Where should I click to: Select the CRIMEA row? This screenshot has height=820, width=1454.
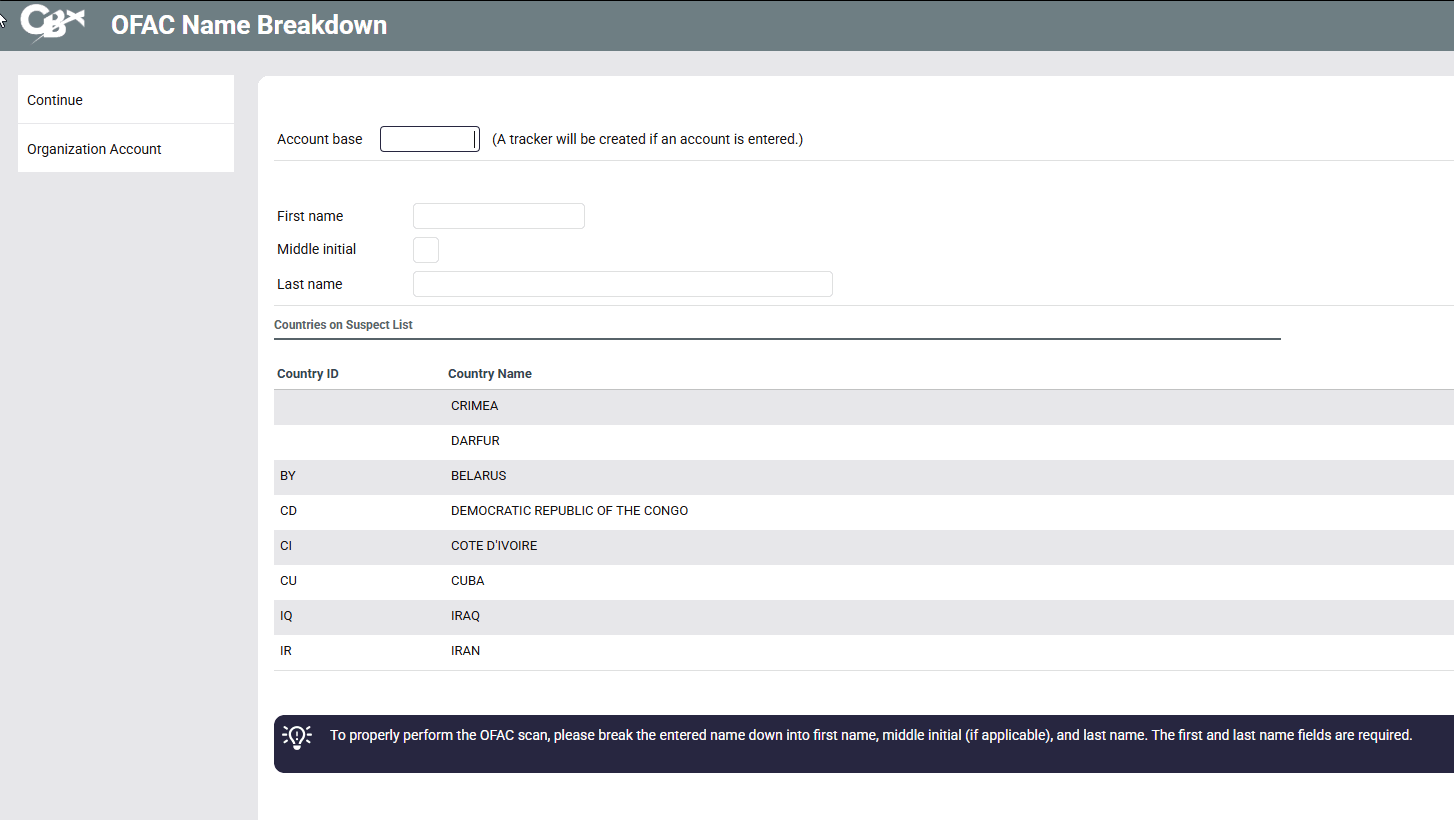click(x=474, y=406)
